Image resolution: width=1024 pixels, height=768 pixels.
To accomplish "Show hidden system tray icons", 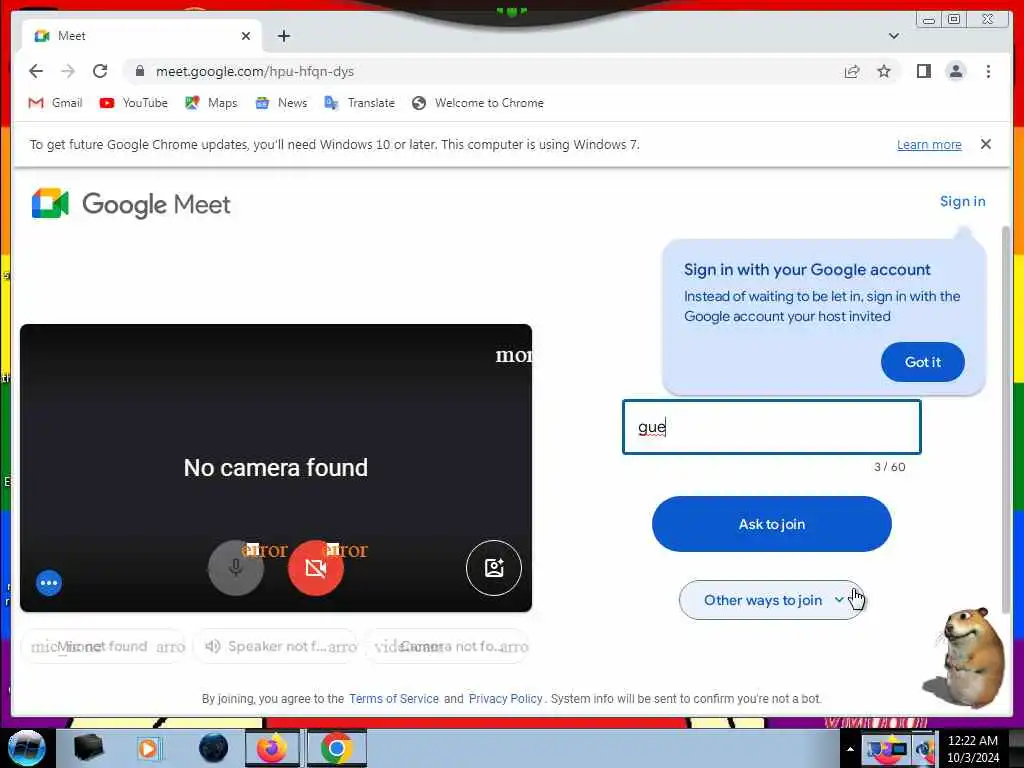I will click(x=850, y=749).
